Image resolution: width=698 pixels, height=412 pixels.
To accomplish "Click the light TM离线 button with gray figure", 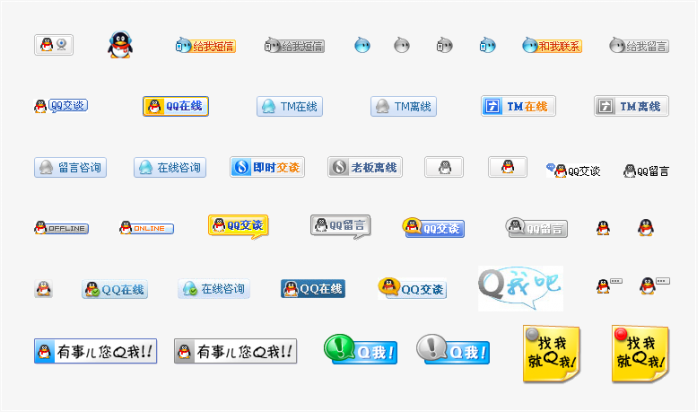I will pos(403,106).
